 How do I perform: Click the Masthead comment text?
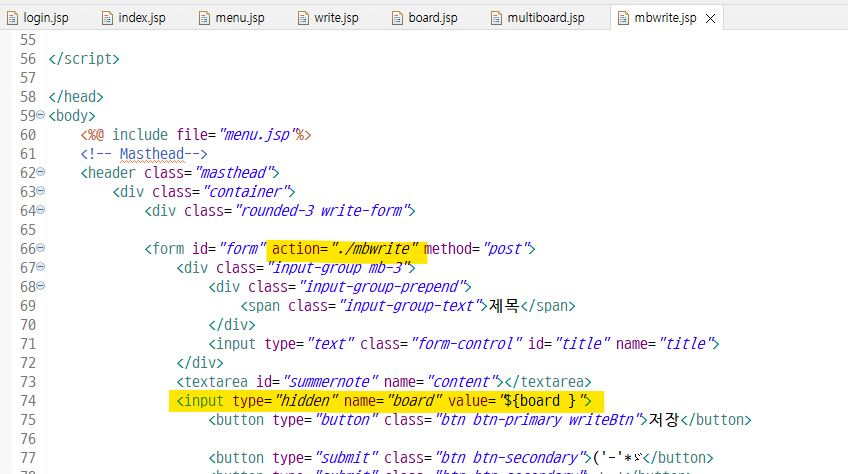[151, 154]
